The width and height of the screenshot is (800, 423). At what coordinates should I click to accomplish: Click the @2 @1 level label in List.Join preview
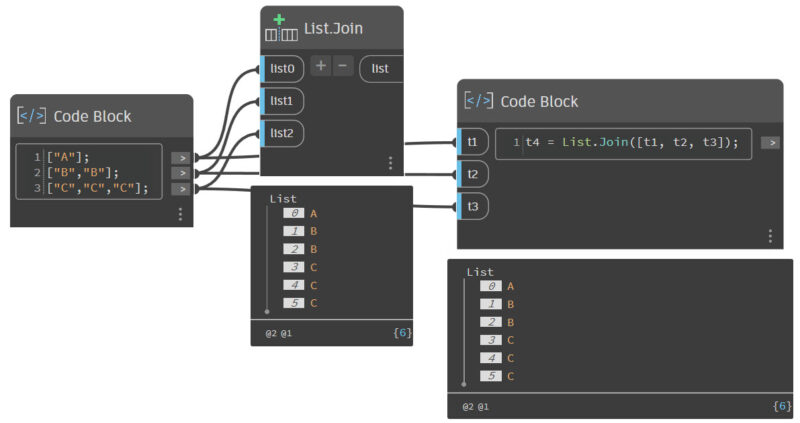point(279,333)
